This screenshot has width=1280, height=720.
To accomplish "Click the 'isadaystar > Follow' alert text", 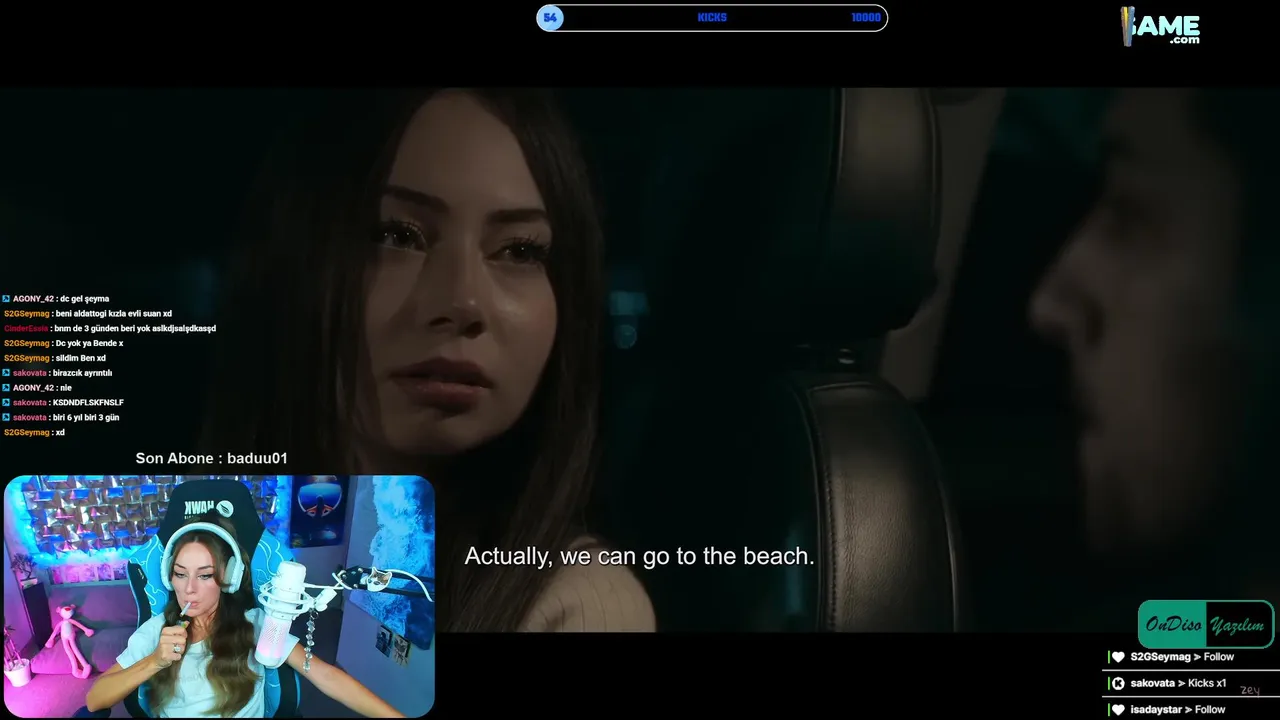I will click(x=1178, y=709).
